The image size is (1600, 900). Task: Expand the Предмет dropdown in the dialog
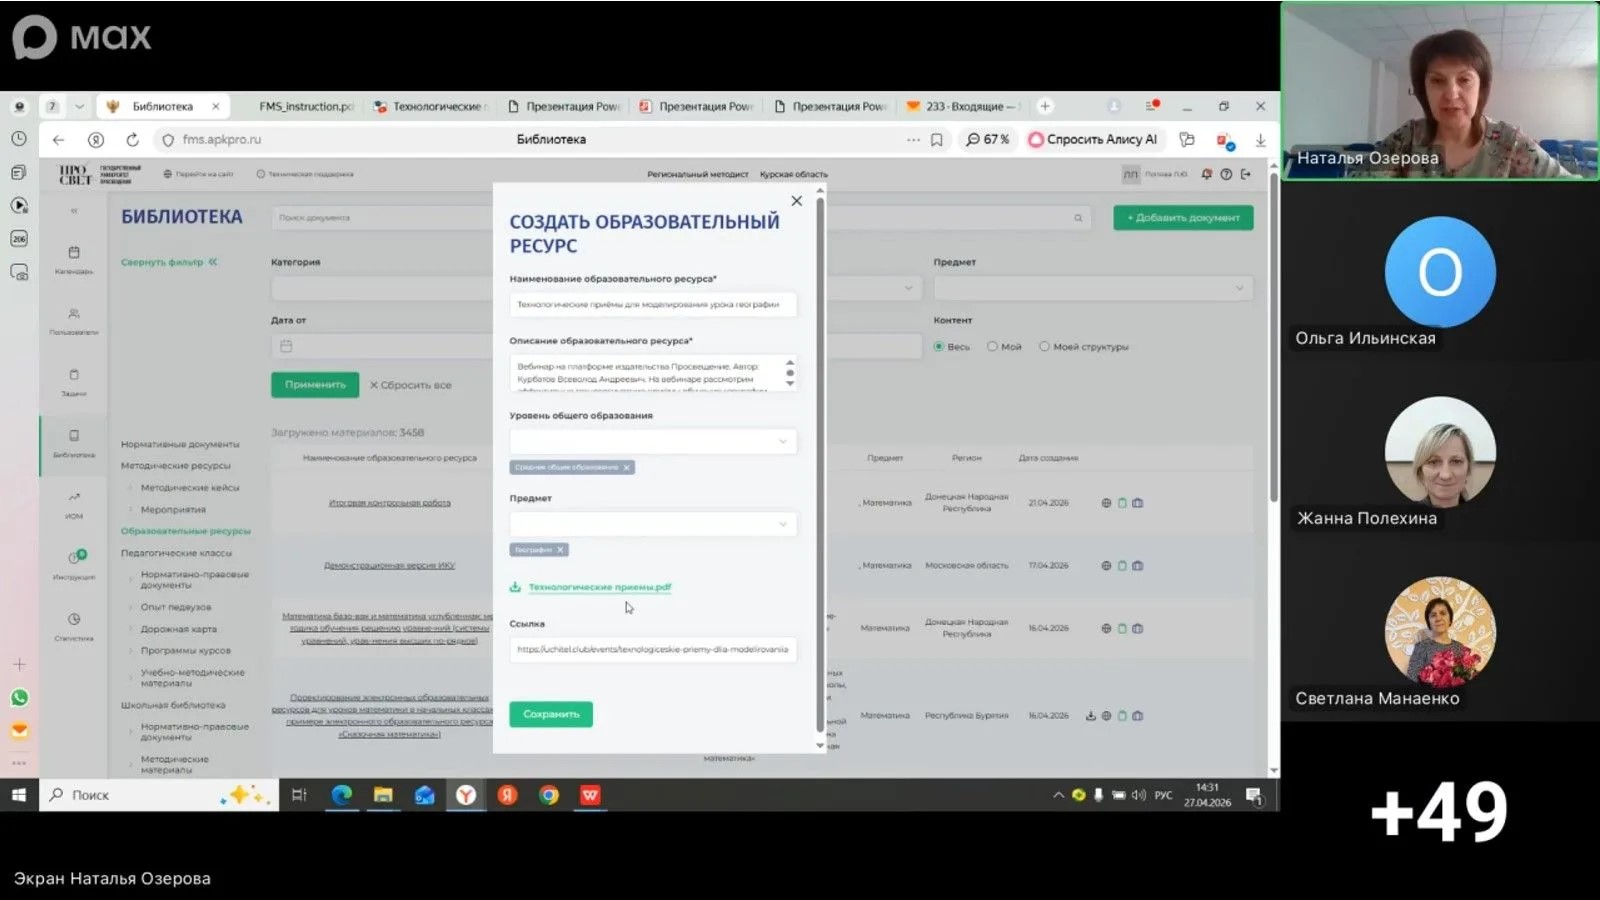click(x=653, y=524)
